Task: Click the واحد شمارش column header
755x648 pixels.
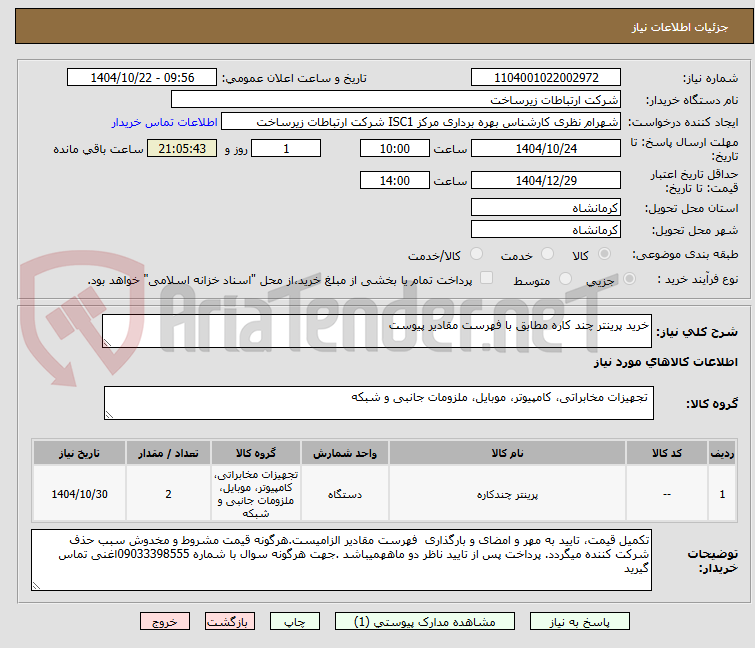Action: 345,454
